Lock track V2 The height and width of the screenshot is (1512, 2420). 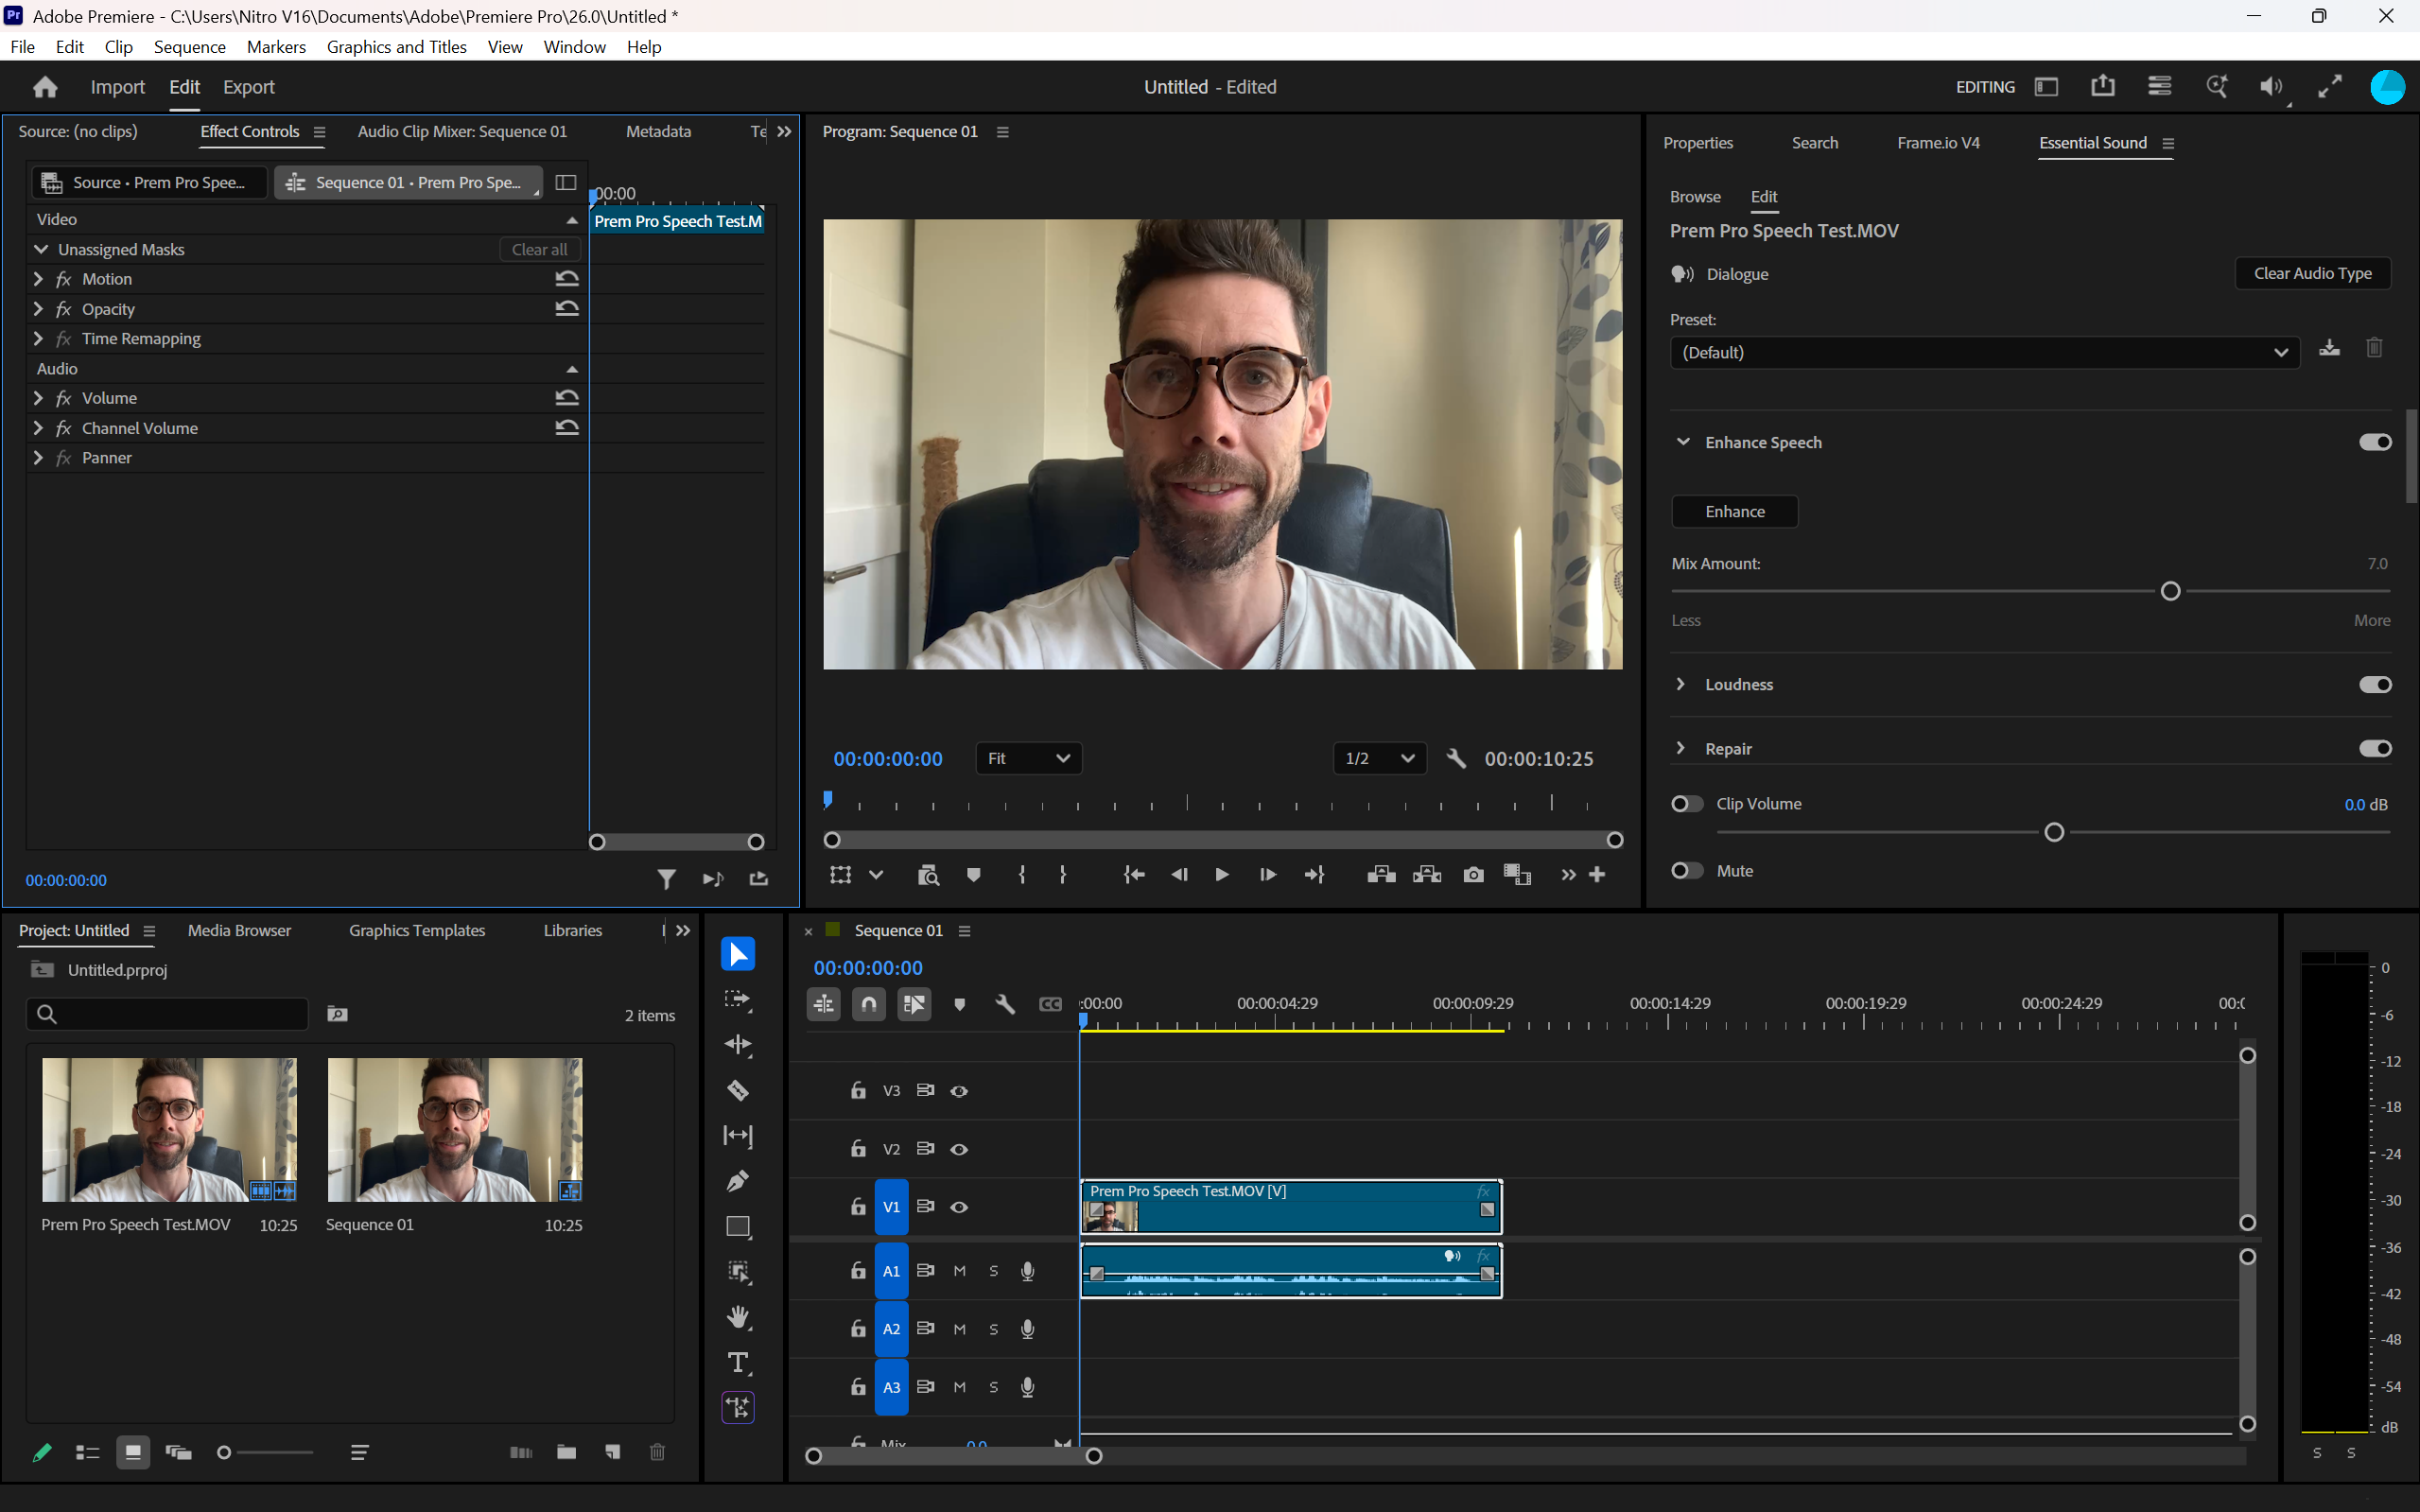[x=857, y=1148]
